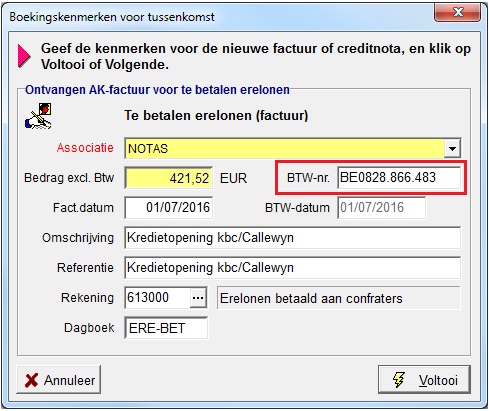Click the Annuleer button
489x411 pixels.
pyautogui.click(x=59, y=380)
